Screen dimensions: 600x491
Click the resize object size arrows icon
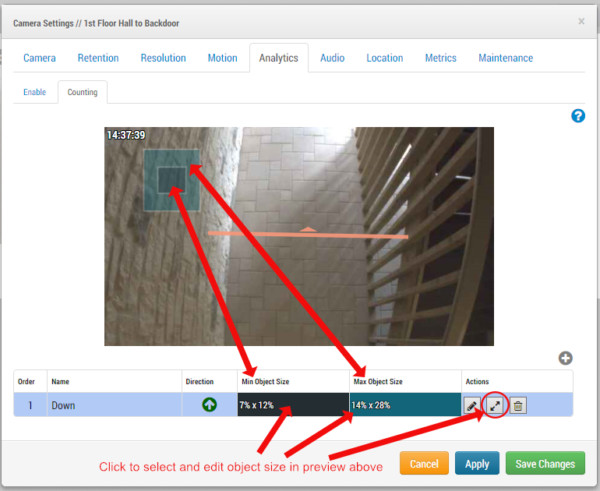(494, 405)
